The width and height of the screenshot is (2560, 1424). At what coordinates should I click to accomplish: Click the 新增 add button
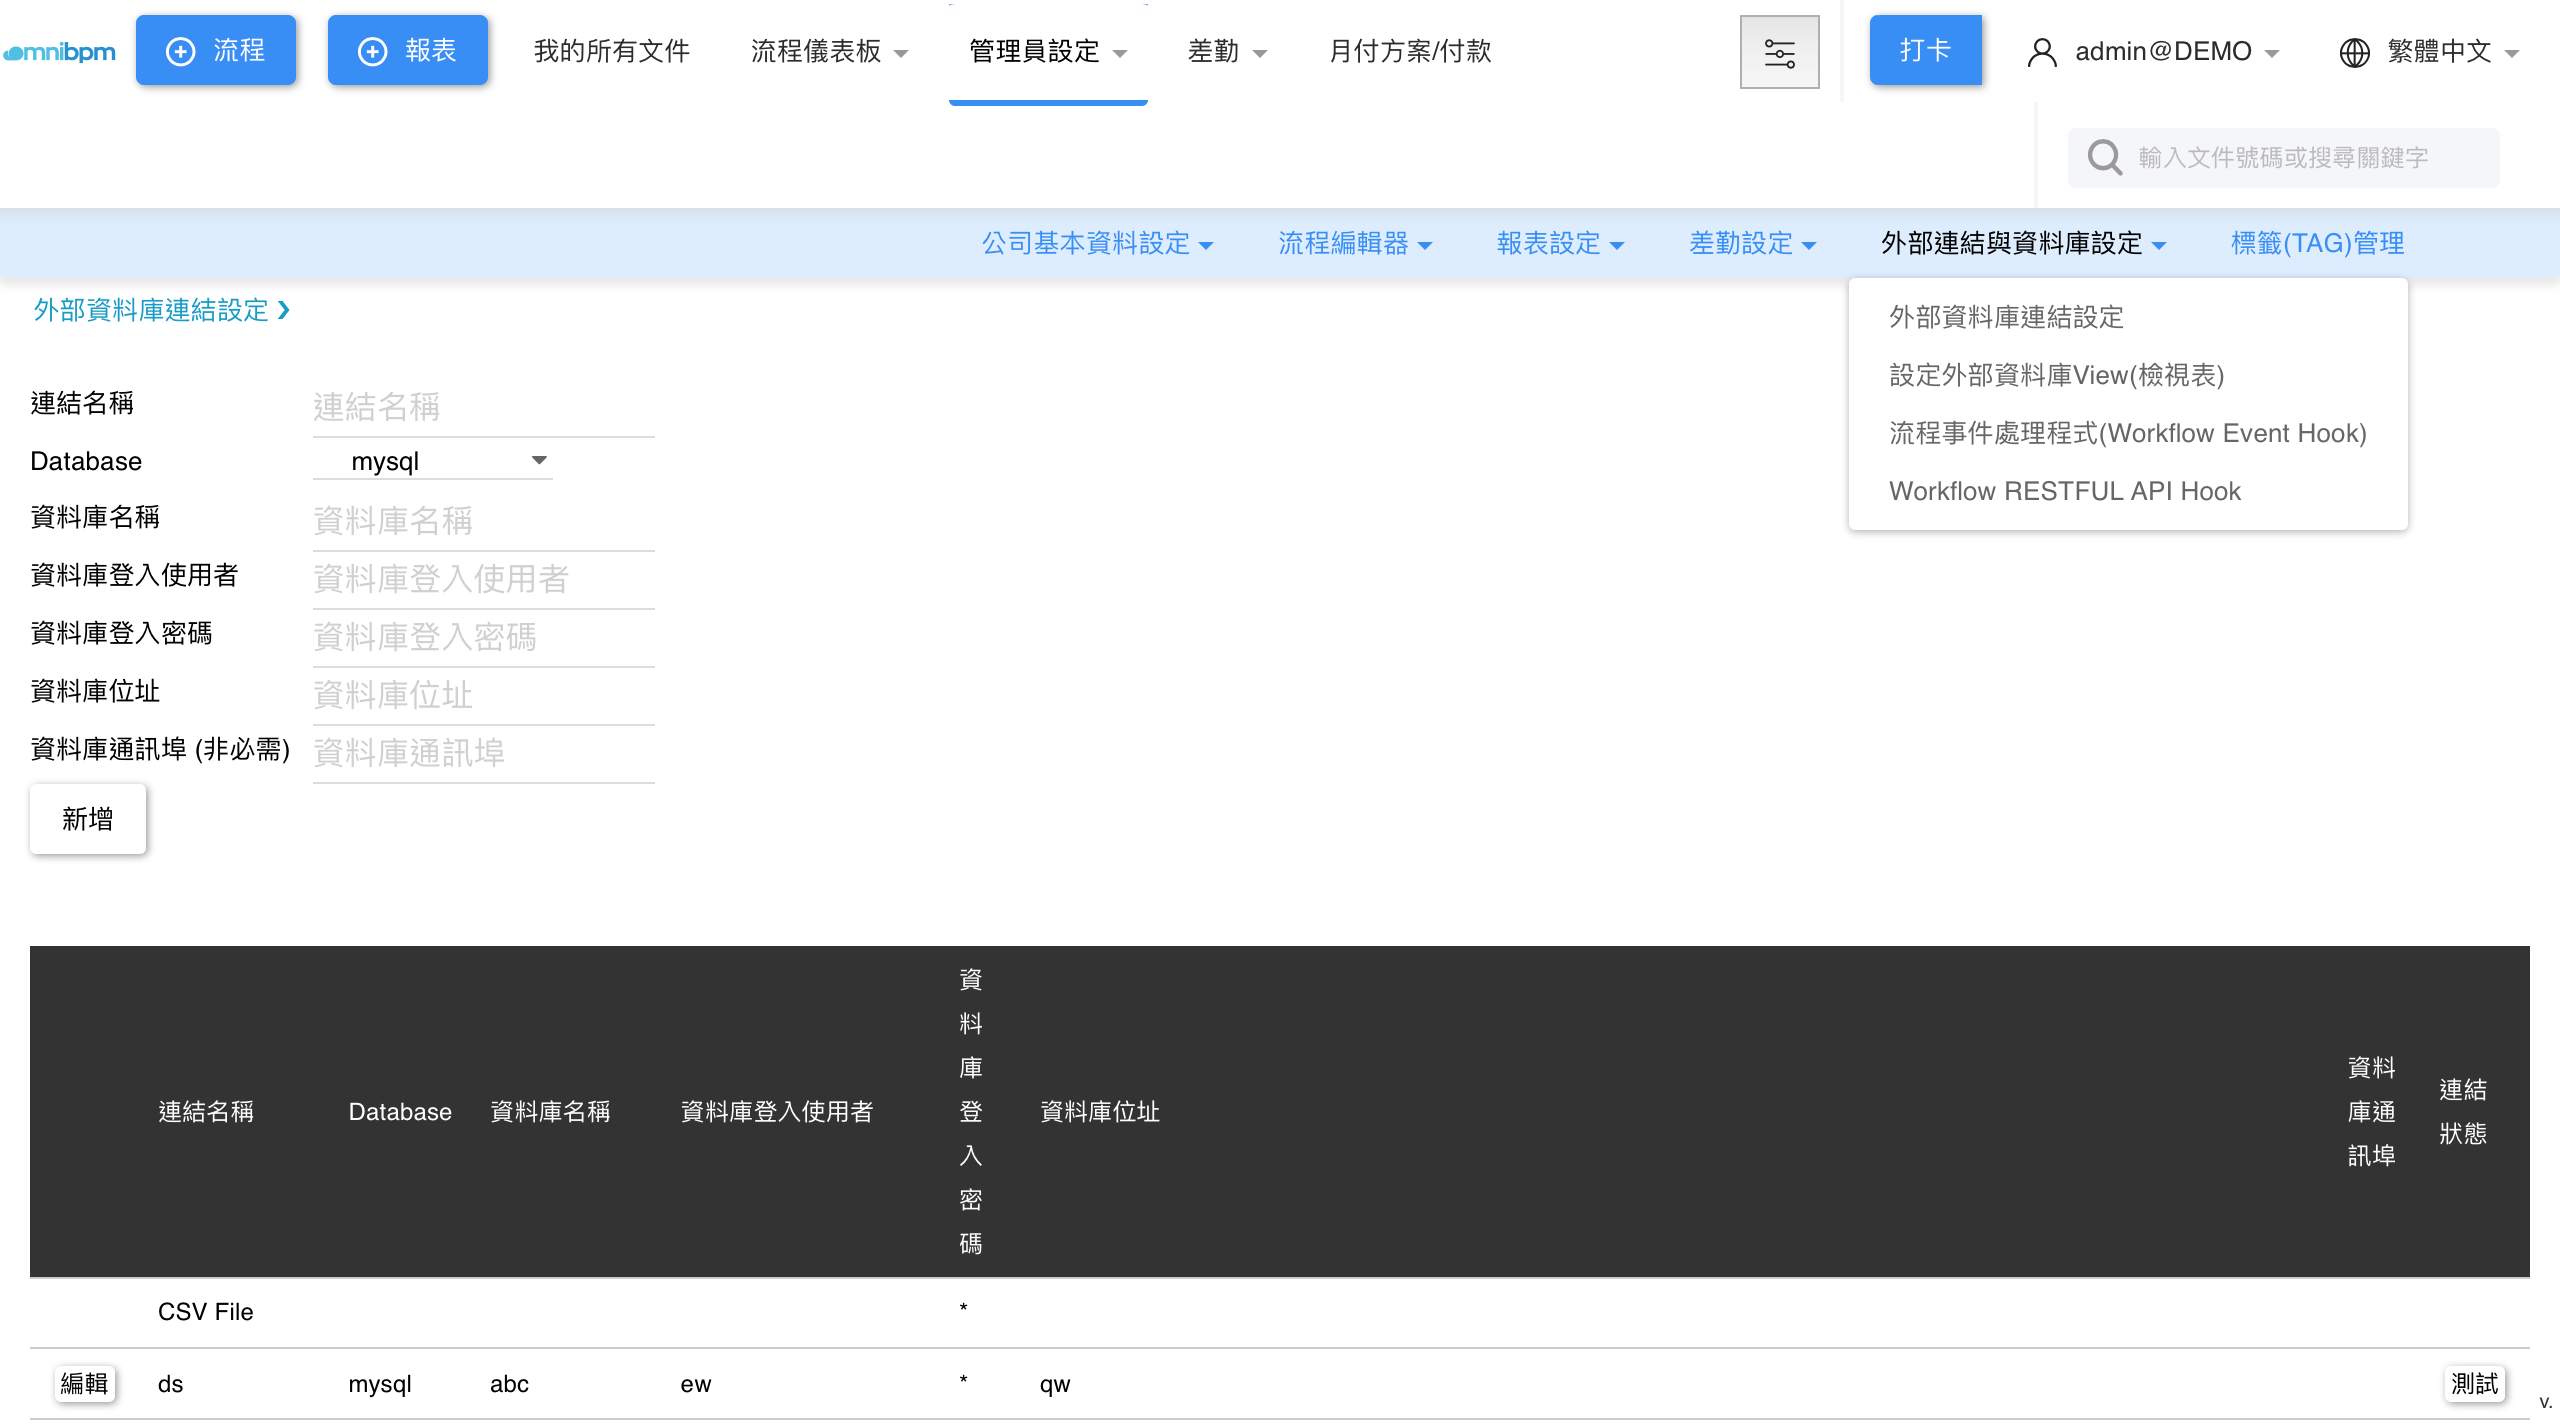click(88, 819)
